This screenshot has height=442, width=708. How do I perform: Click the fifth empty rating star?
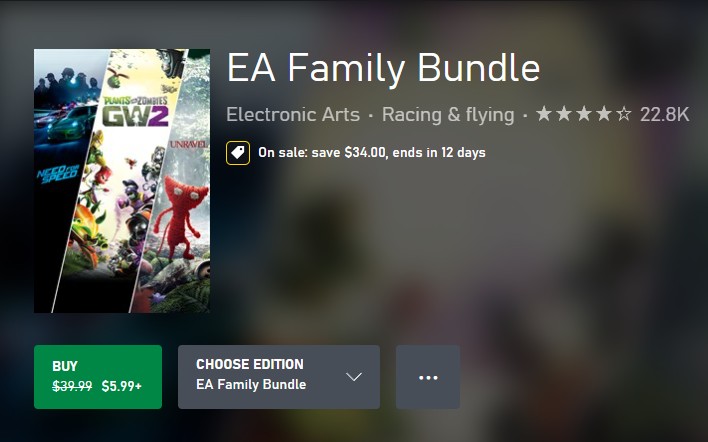pyautogui.click(x=624, y=114)
